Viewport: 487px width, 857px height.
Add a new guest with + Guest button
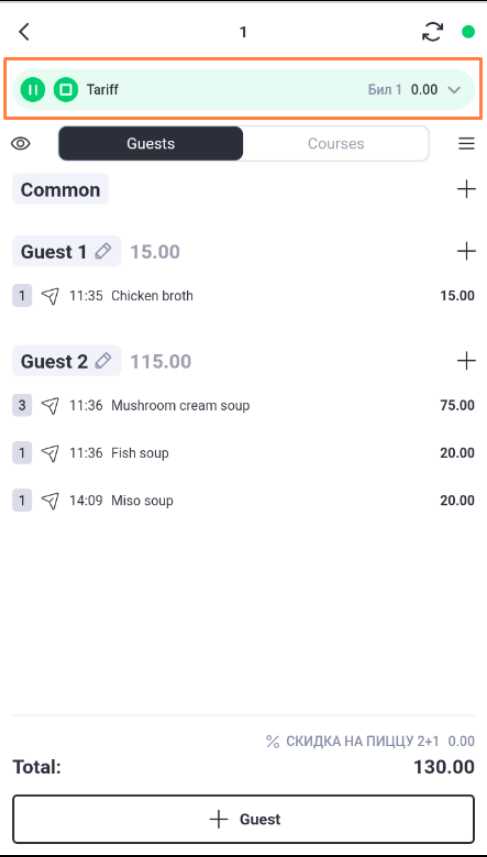[x=243, y=819]
